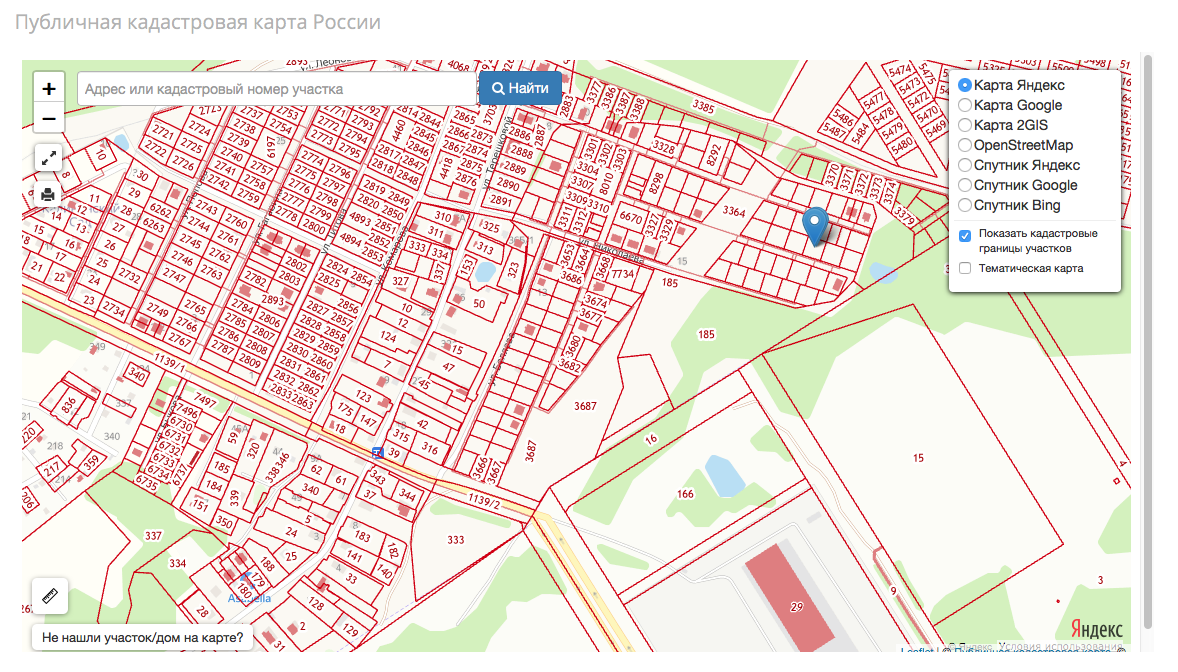
Task: Click large parcel labeled 15
Action: (918, 458)
